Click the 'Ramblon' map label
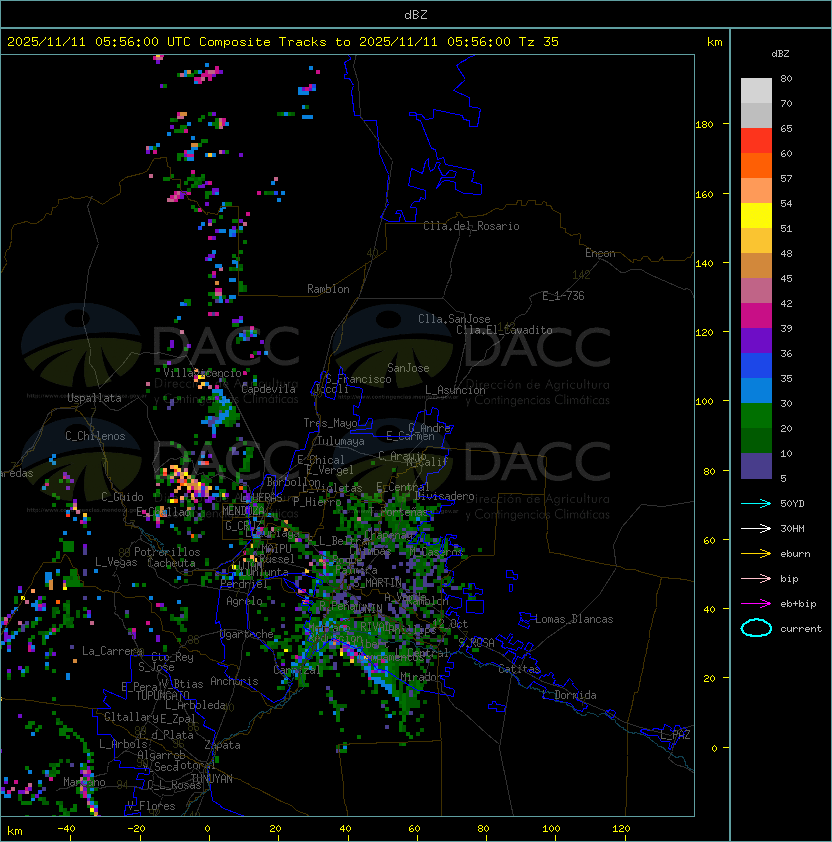Screen dimensions: 832x842 328,289
